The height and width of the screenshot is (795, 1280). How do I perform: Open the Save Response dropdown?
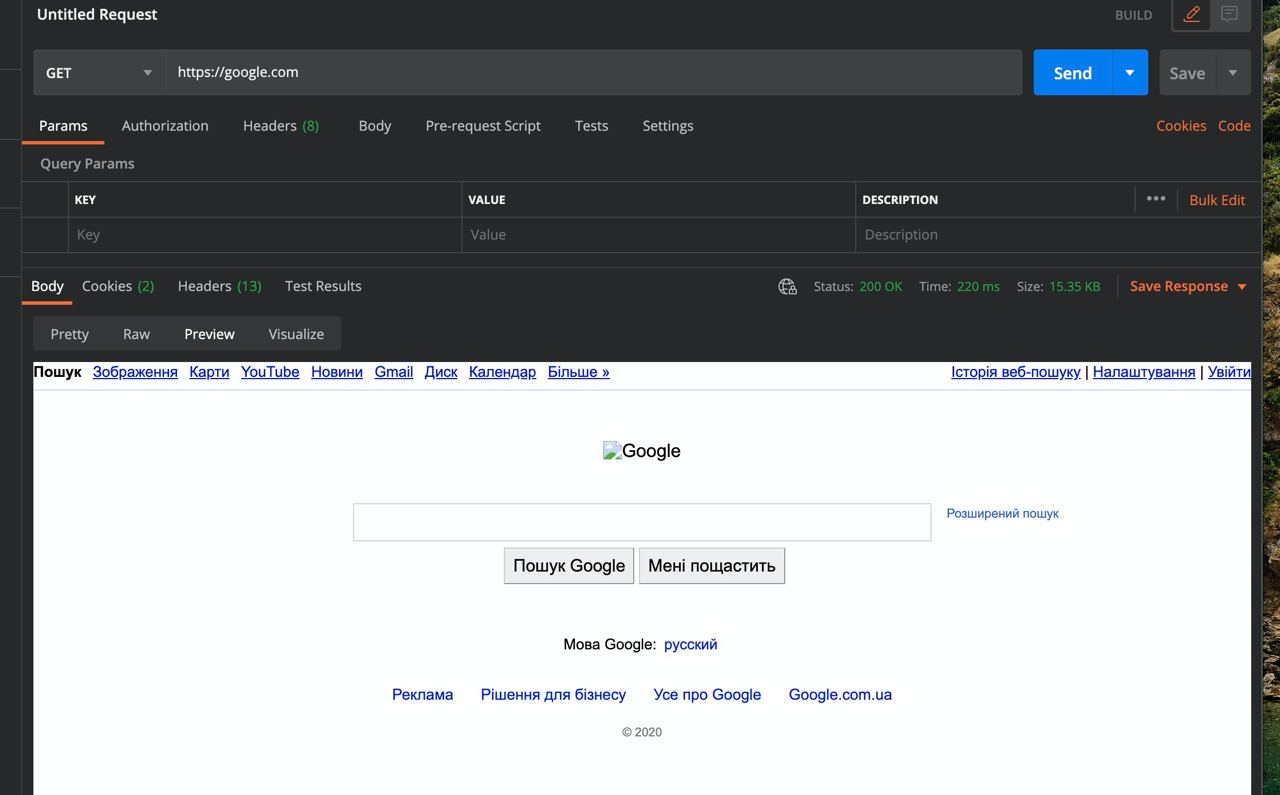tap(1189, 286)
